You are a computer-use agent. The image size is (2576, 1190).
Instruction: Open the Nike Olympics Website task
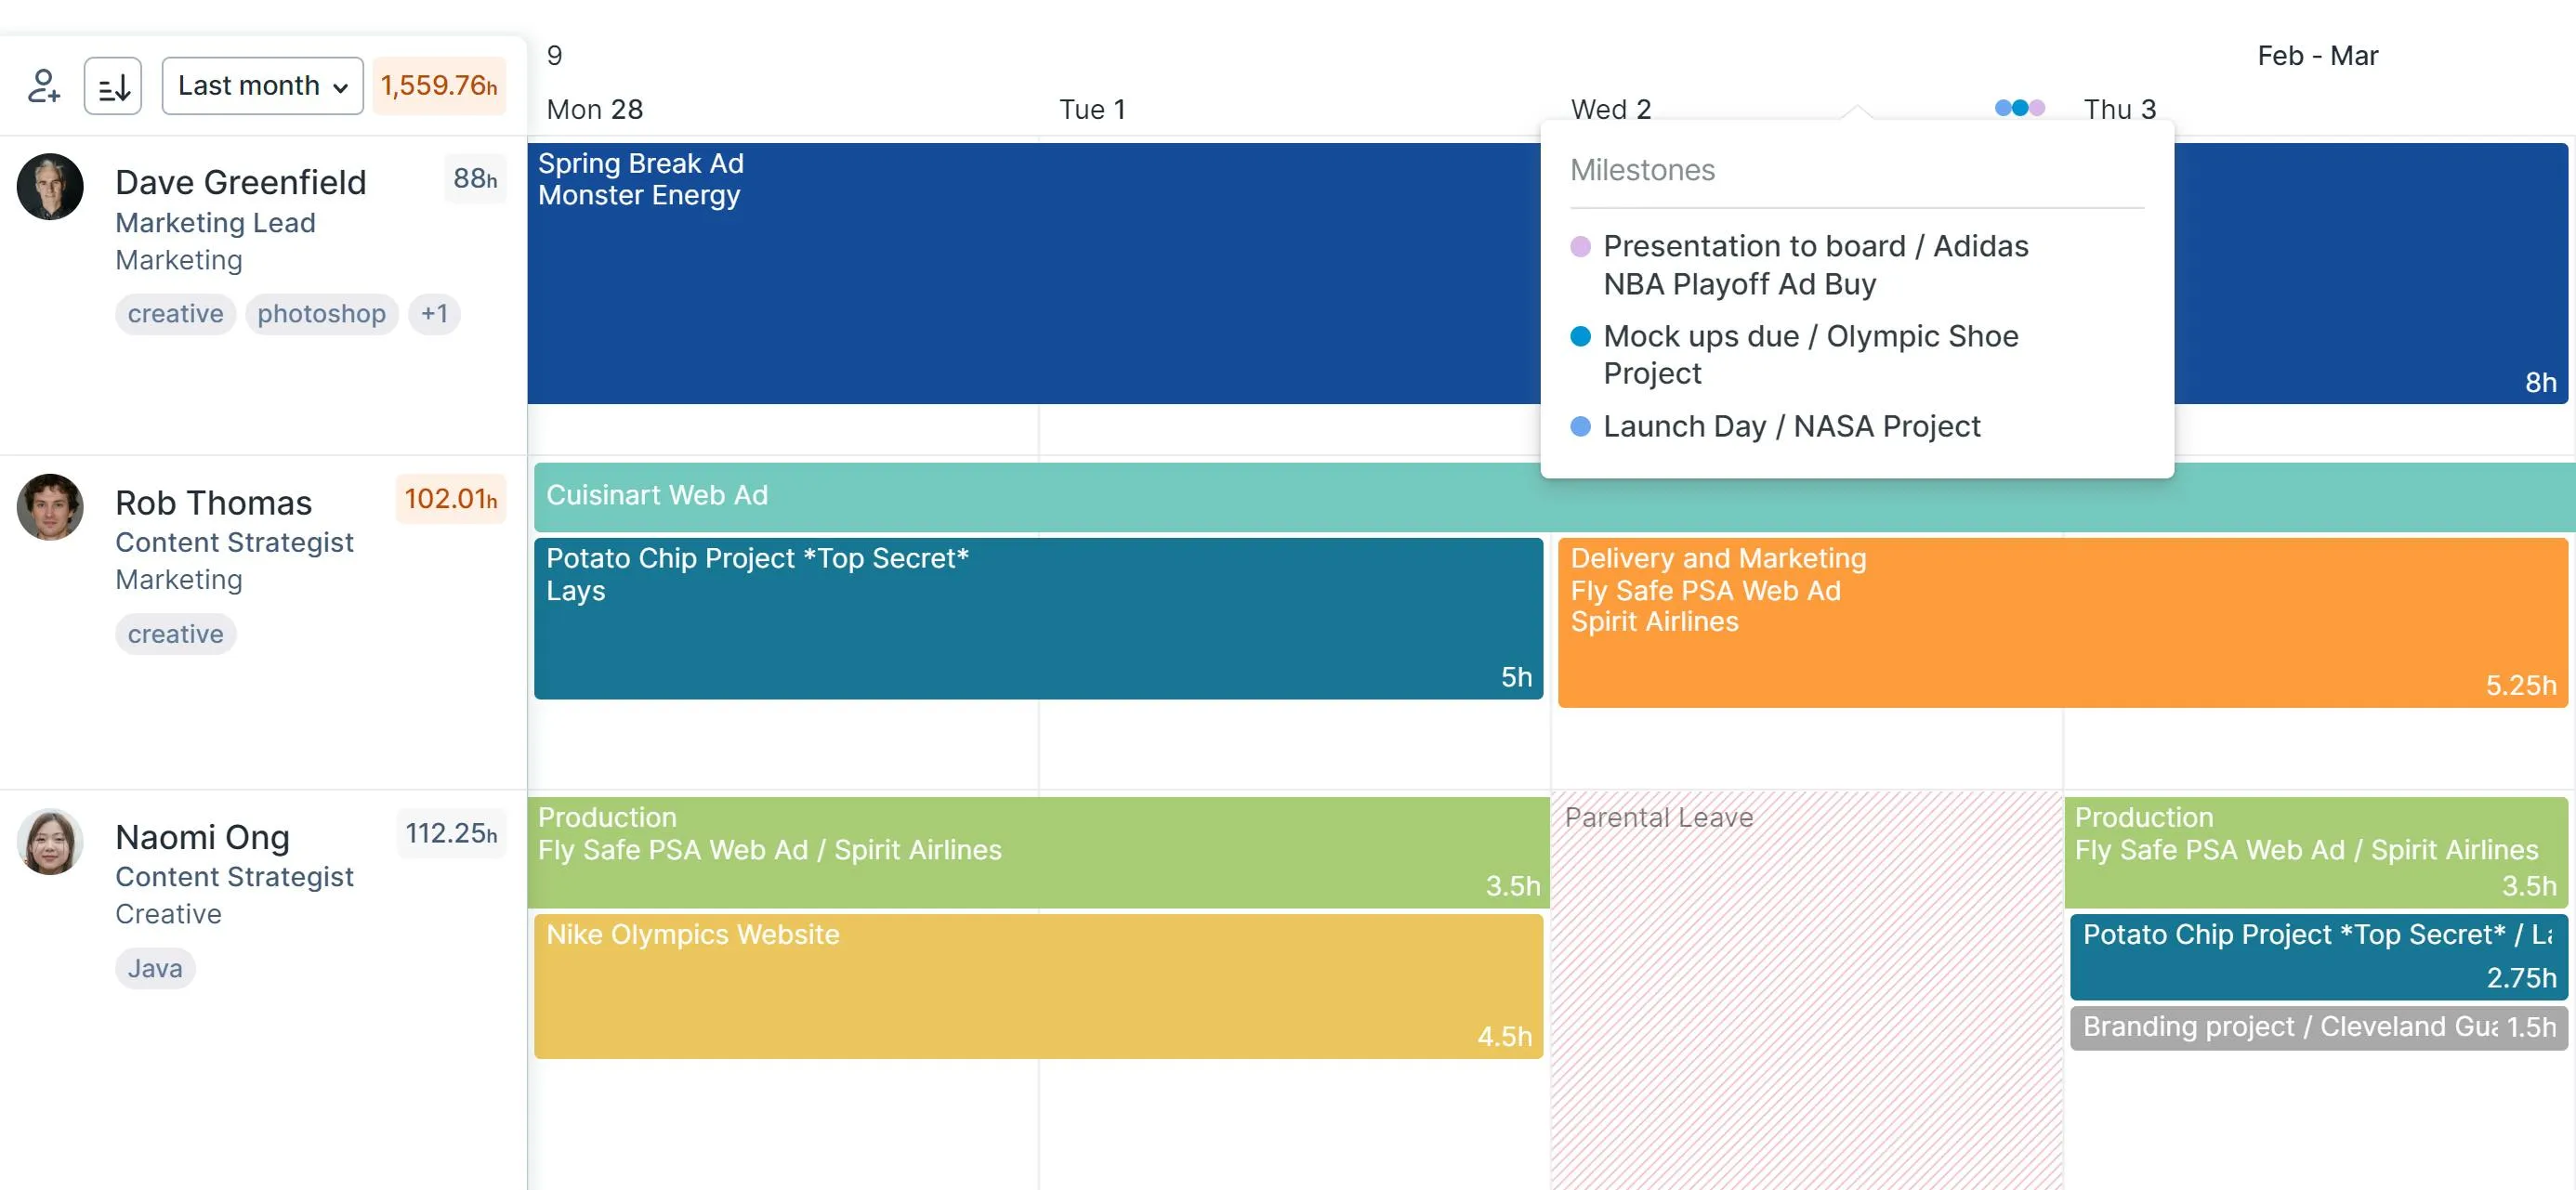point(1039,986)
